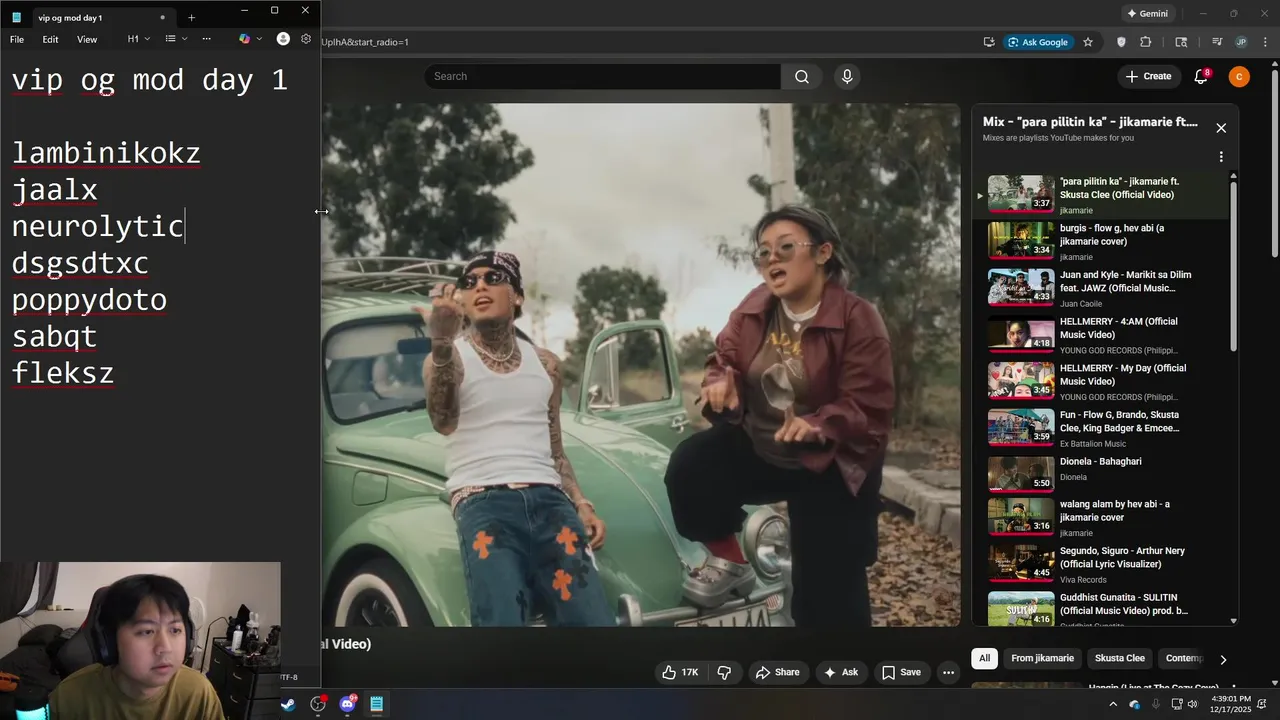The image size is (1280, 720).
Task: Focus the YouTube Search field
Action: 602,76
